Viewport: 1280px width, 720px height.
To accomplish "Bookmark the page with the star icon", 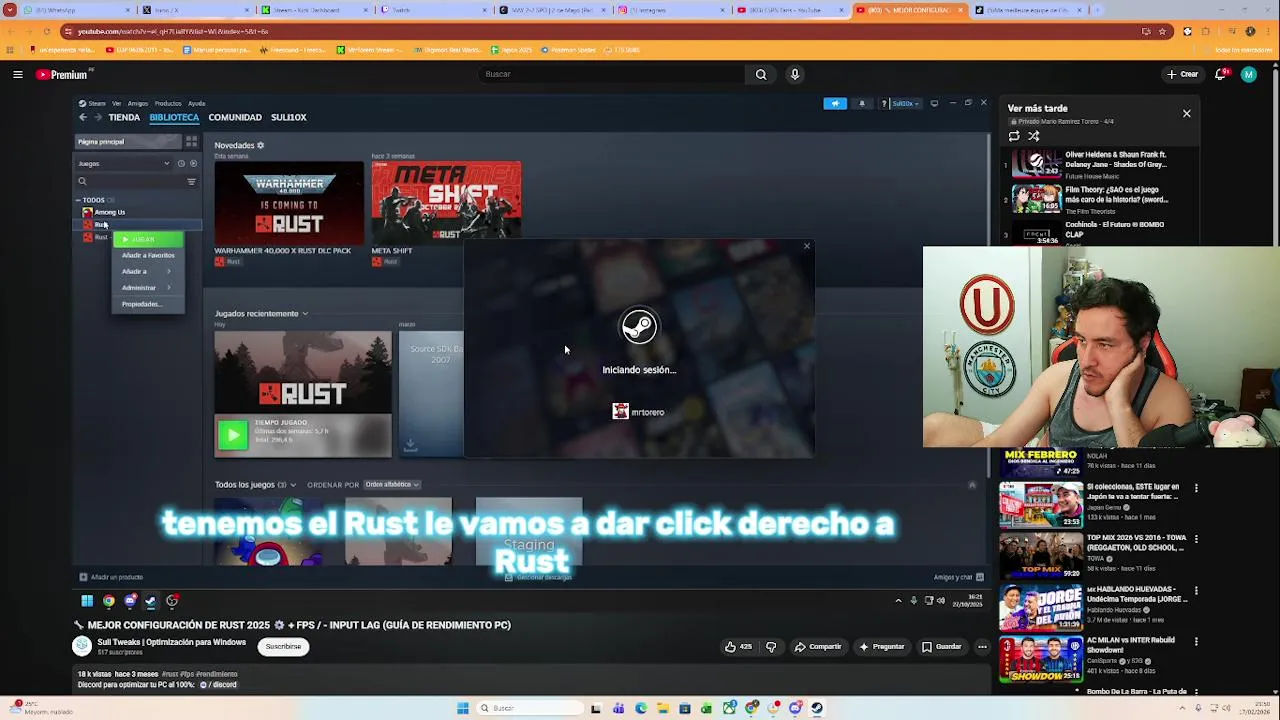I will 1162,32.
